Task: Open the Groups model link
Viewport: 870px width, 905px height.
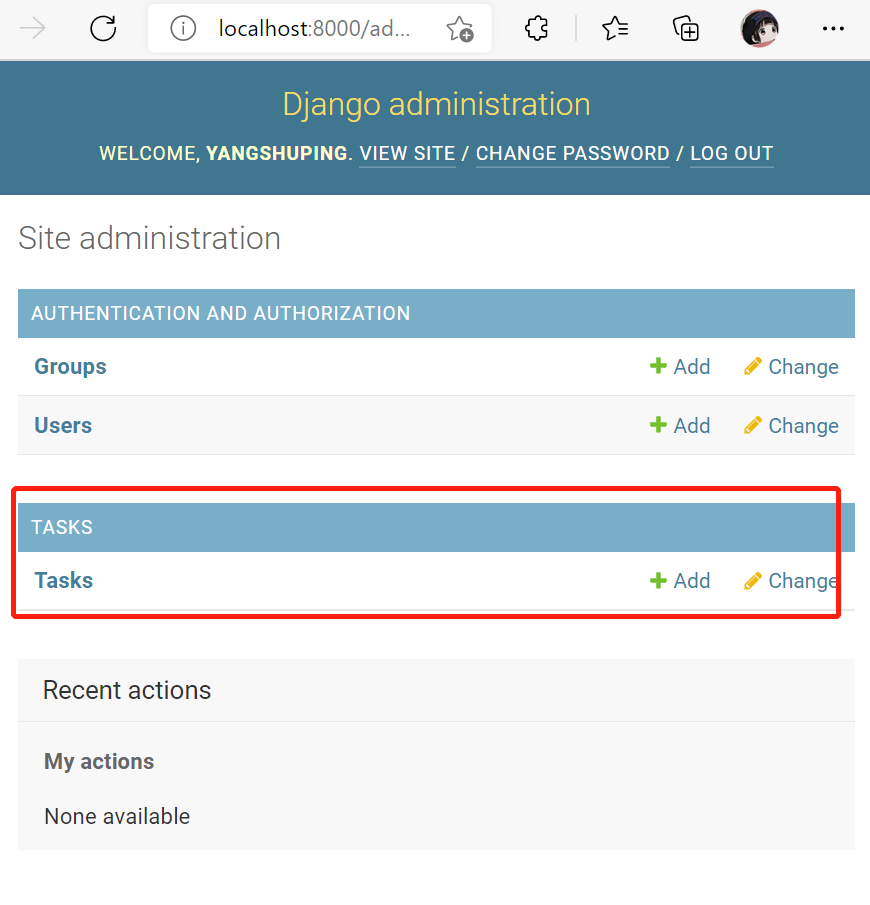Action: tap(70, 367)
